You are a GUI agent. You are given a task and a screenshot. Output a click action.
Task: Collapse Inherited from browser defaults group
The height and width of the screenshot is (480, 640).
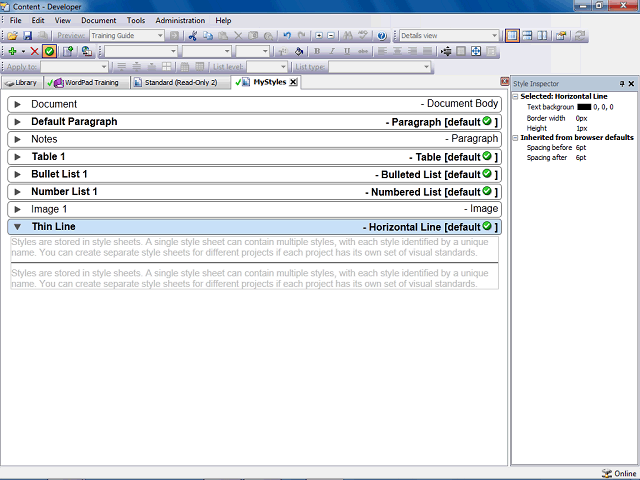(516, 138)
